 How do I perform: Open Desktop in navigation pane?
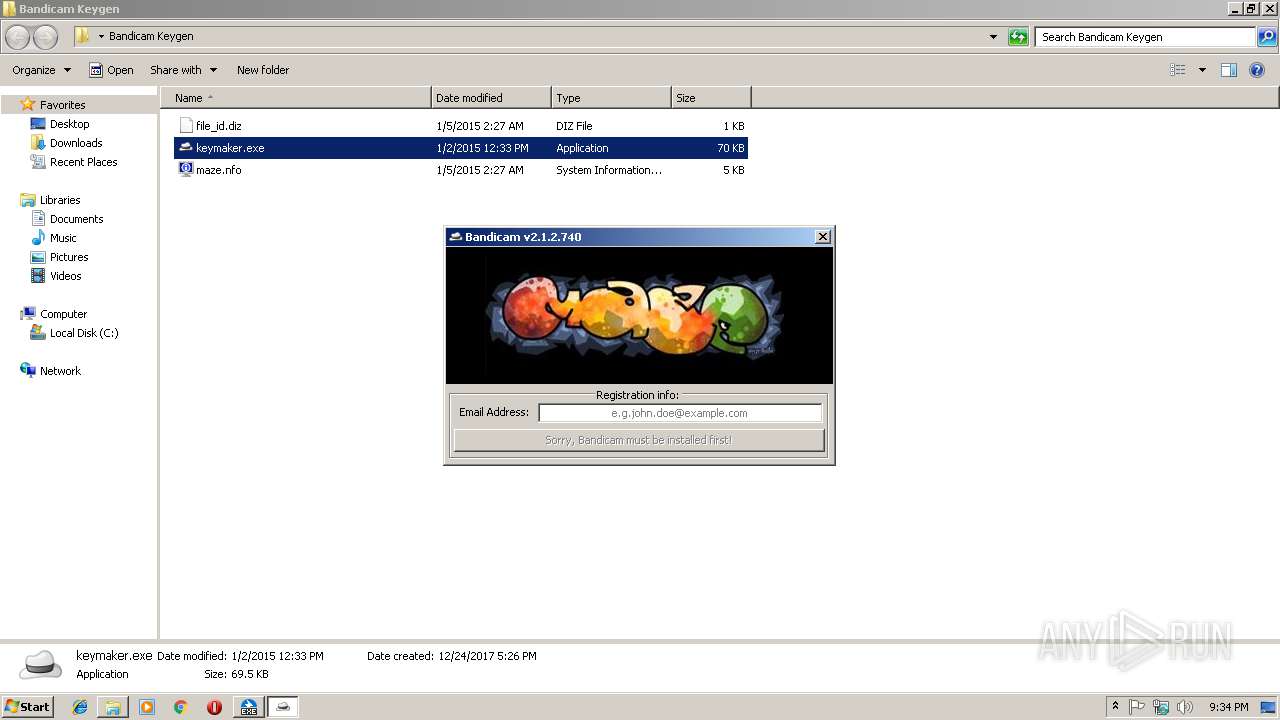69,124
